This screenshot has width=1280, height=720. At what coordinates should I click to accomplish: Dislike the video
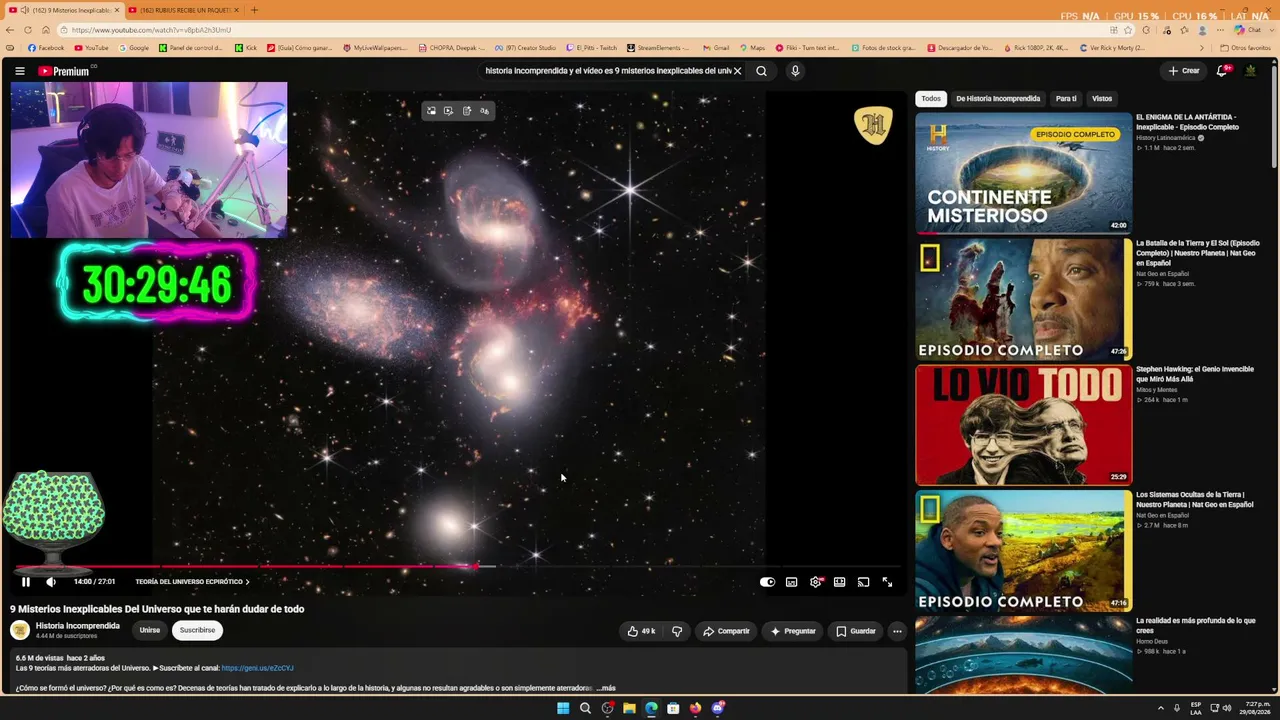677,631
